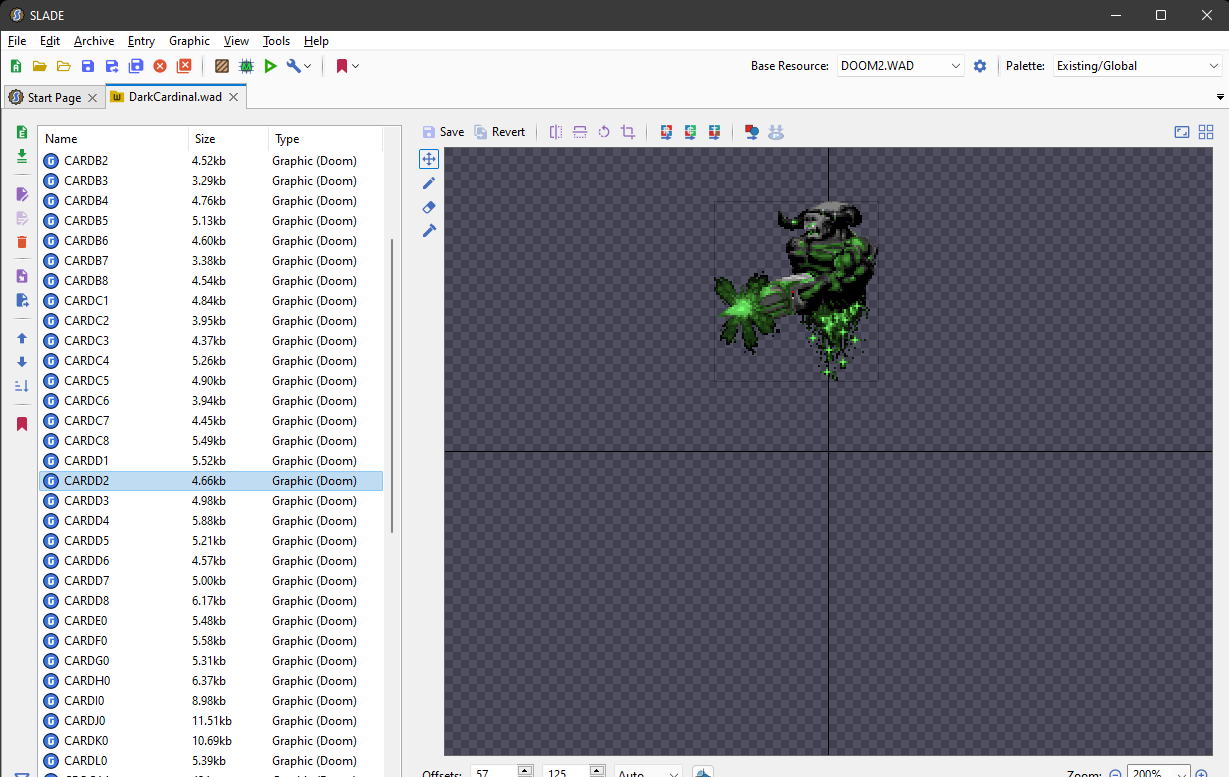The height and width of the screenshot is (777, 1229).
Task: Open the Entry menu
Action: tap(141, 41)
